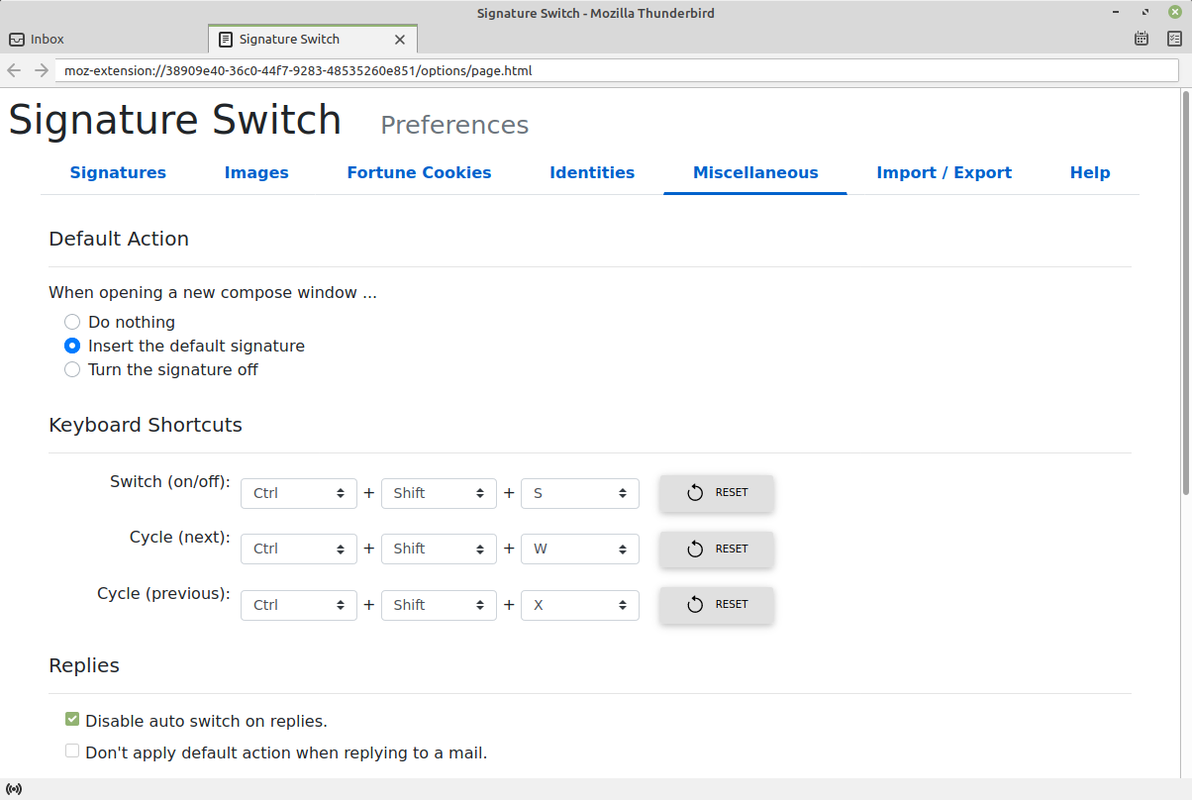This screenshot has height=800, width=1192.
Task: Close the Signature Switch tab
Action: coord(400,40)
